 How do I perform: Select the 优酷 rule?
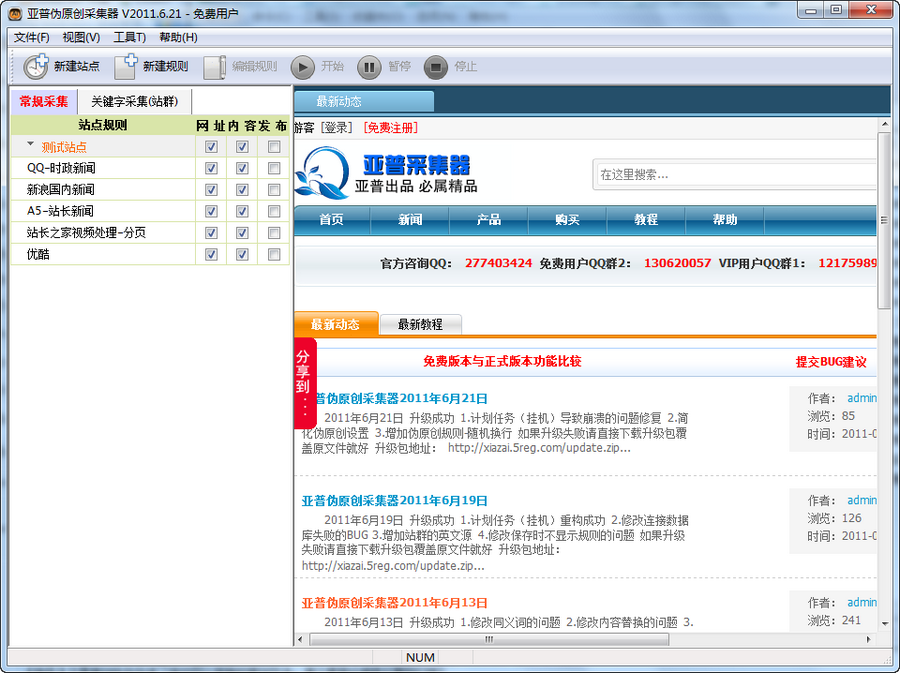(x=38, y=254)
